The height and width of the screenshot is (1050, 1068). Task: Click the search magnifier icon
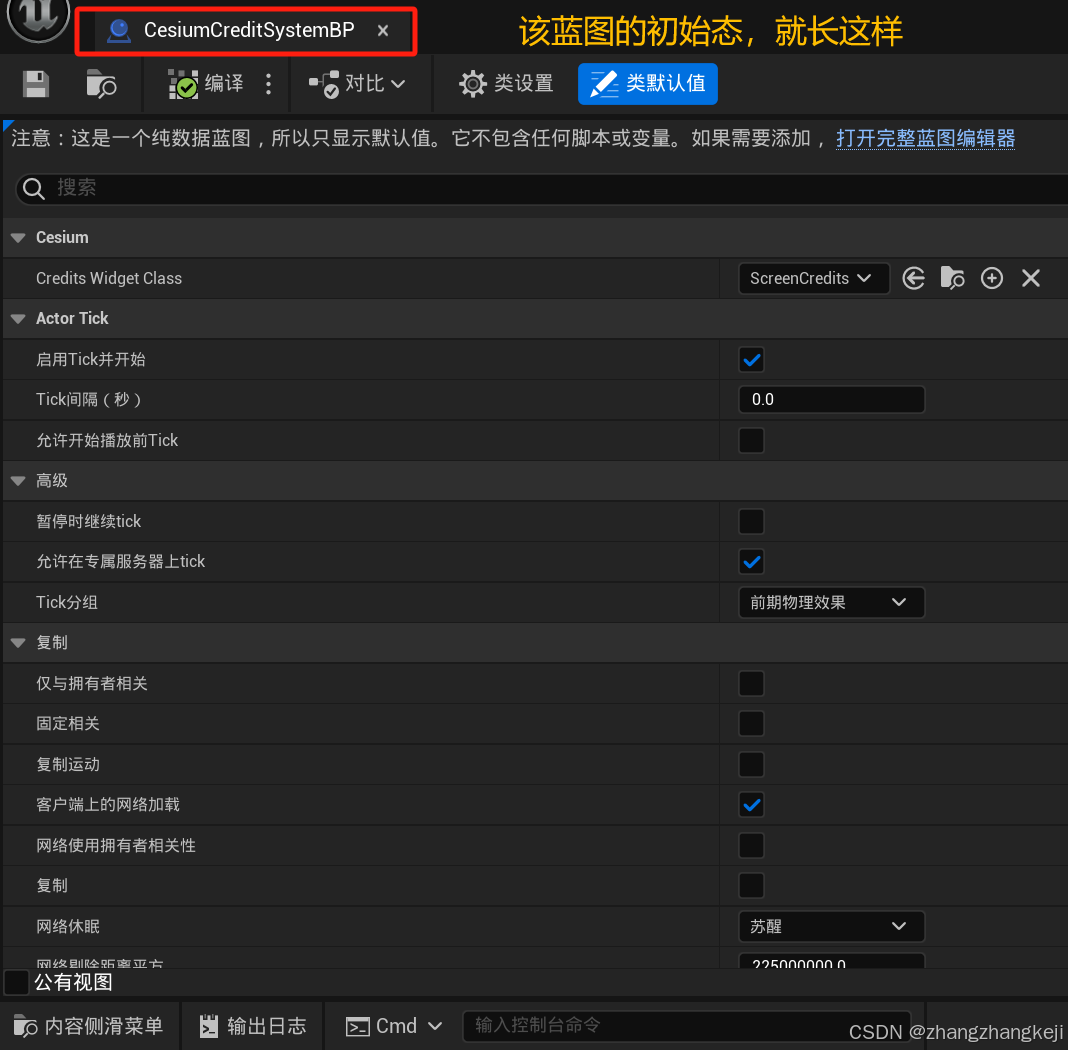pyautogui.click(x=33, y=189)
